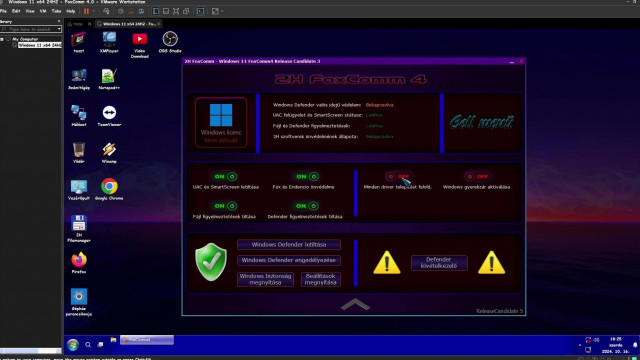
Task: Select the Számítógép computer desktop icon
Action: [79, 79]
